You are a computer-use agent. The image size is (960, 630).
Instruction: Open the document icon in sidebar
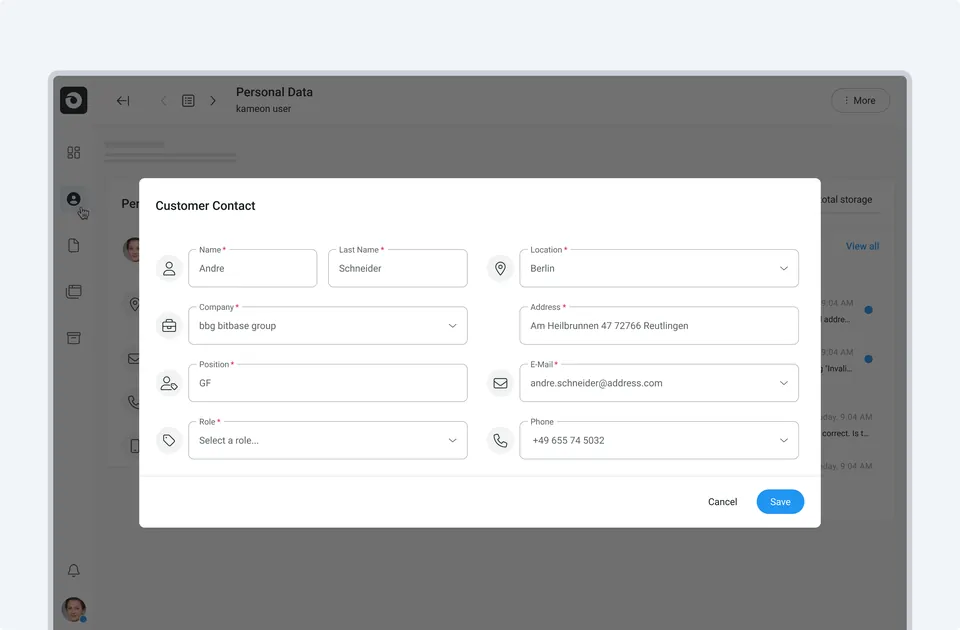point(73,246)
